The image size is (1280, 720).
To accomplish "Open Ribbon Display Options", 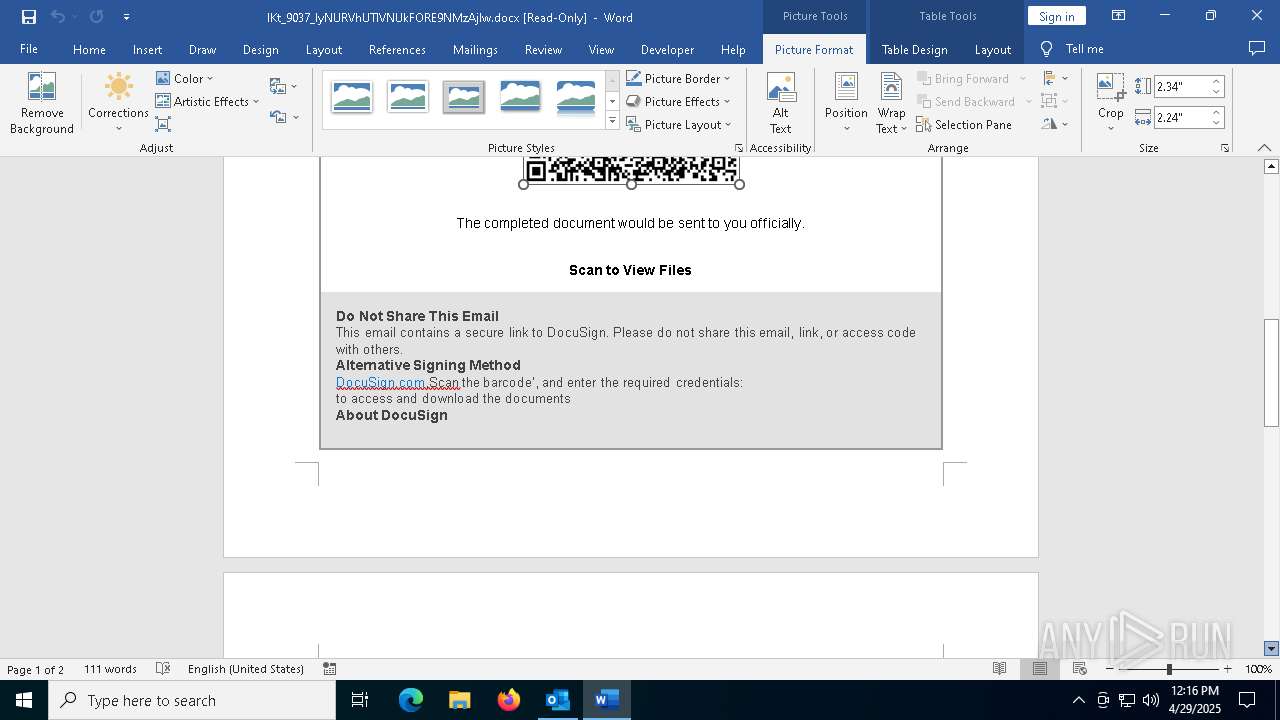I will tap(1118, 16).
